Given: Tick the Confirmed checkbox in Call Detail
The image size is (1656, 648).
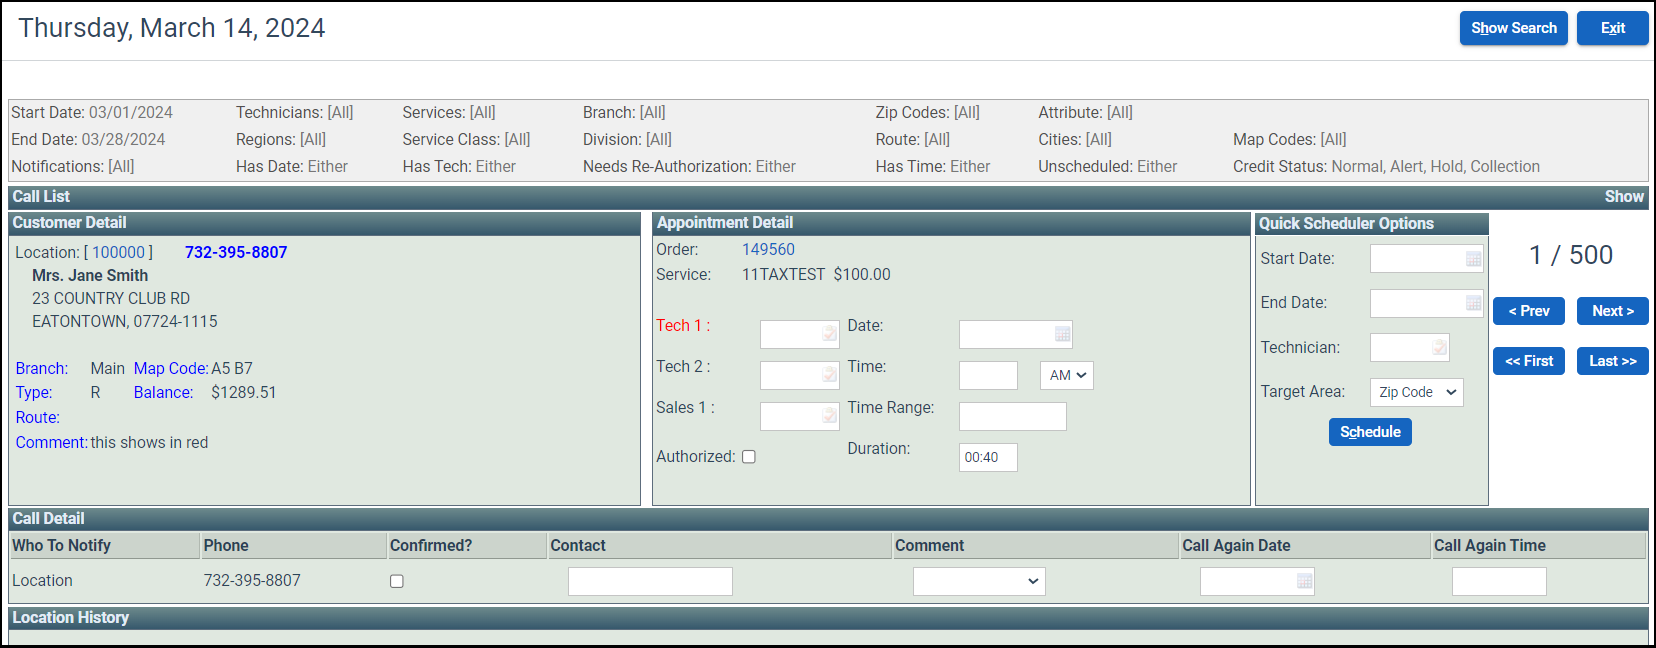Looking at the screenshot, I should 397,581.
